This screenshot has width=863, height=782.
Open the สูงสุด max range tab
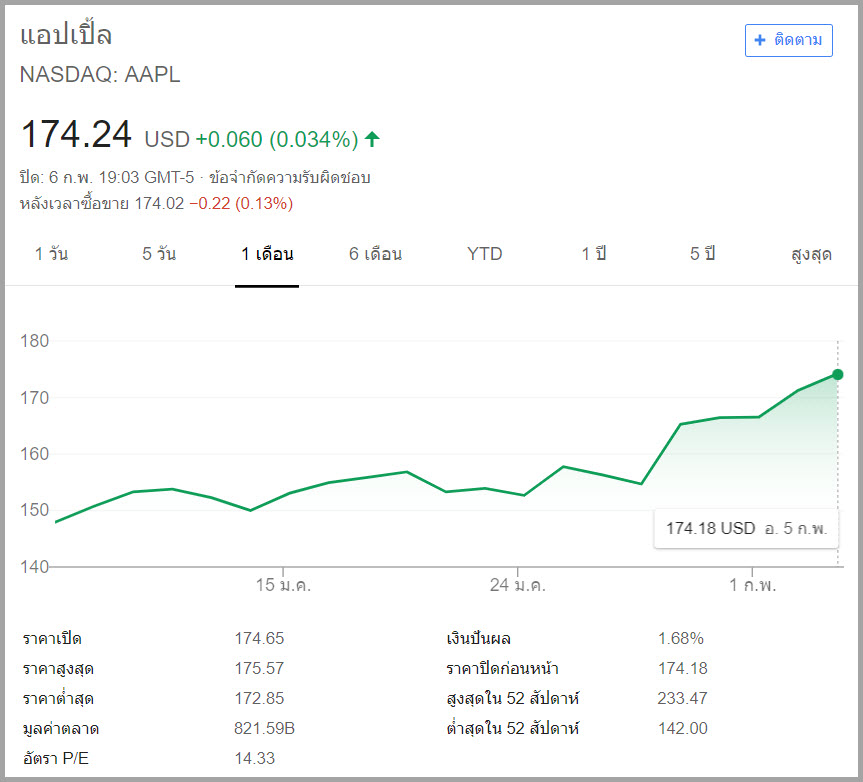coord(811,254)
